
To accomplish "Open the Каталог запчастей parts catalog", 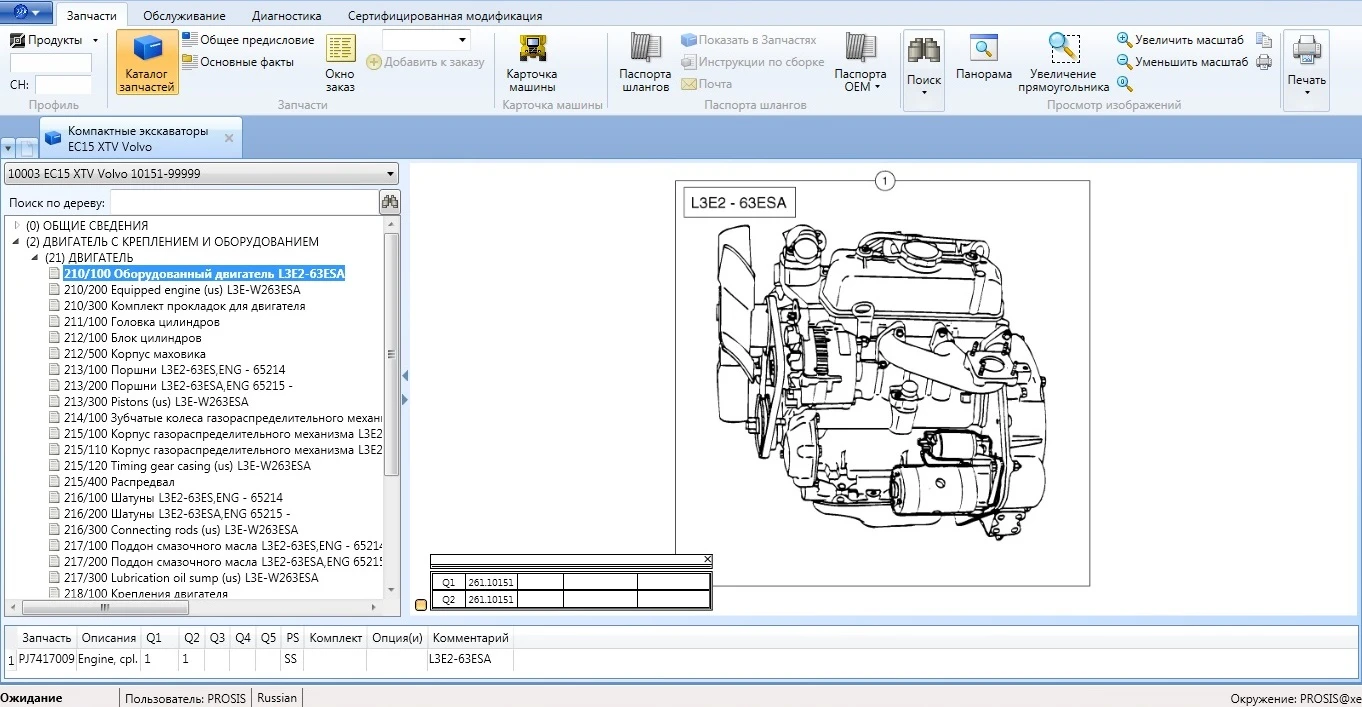I will click(x=147, y=63).
